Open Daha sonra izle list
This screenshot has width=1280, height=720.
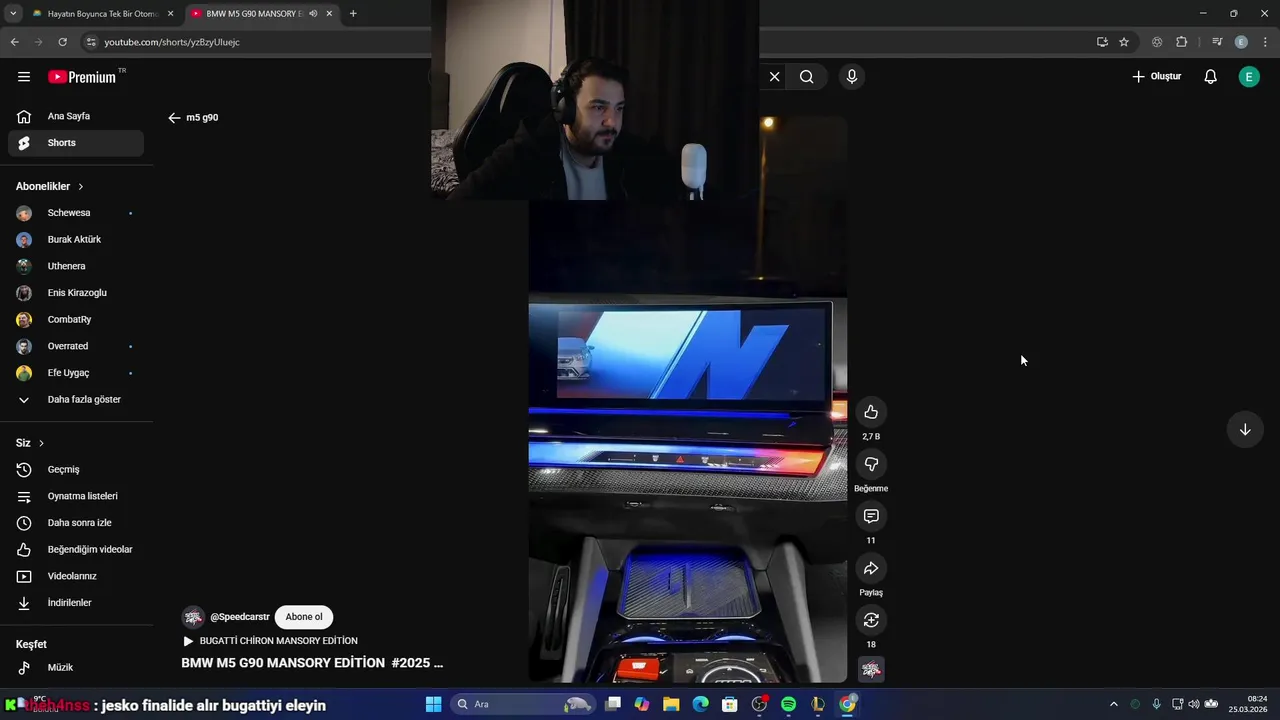pos(76,523)
